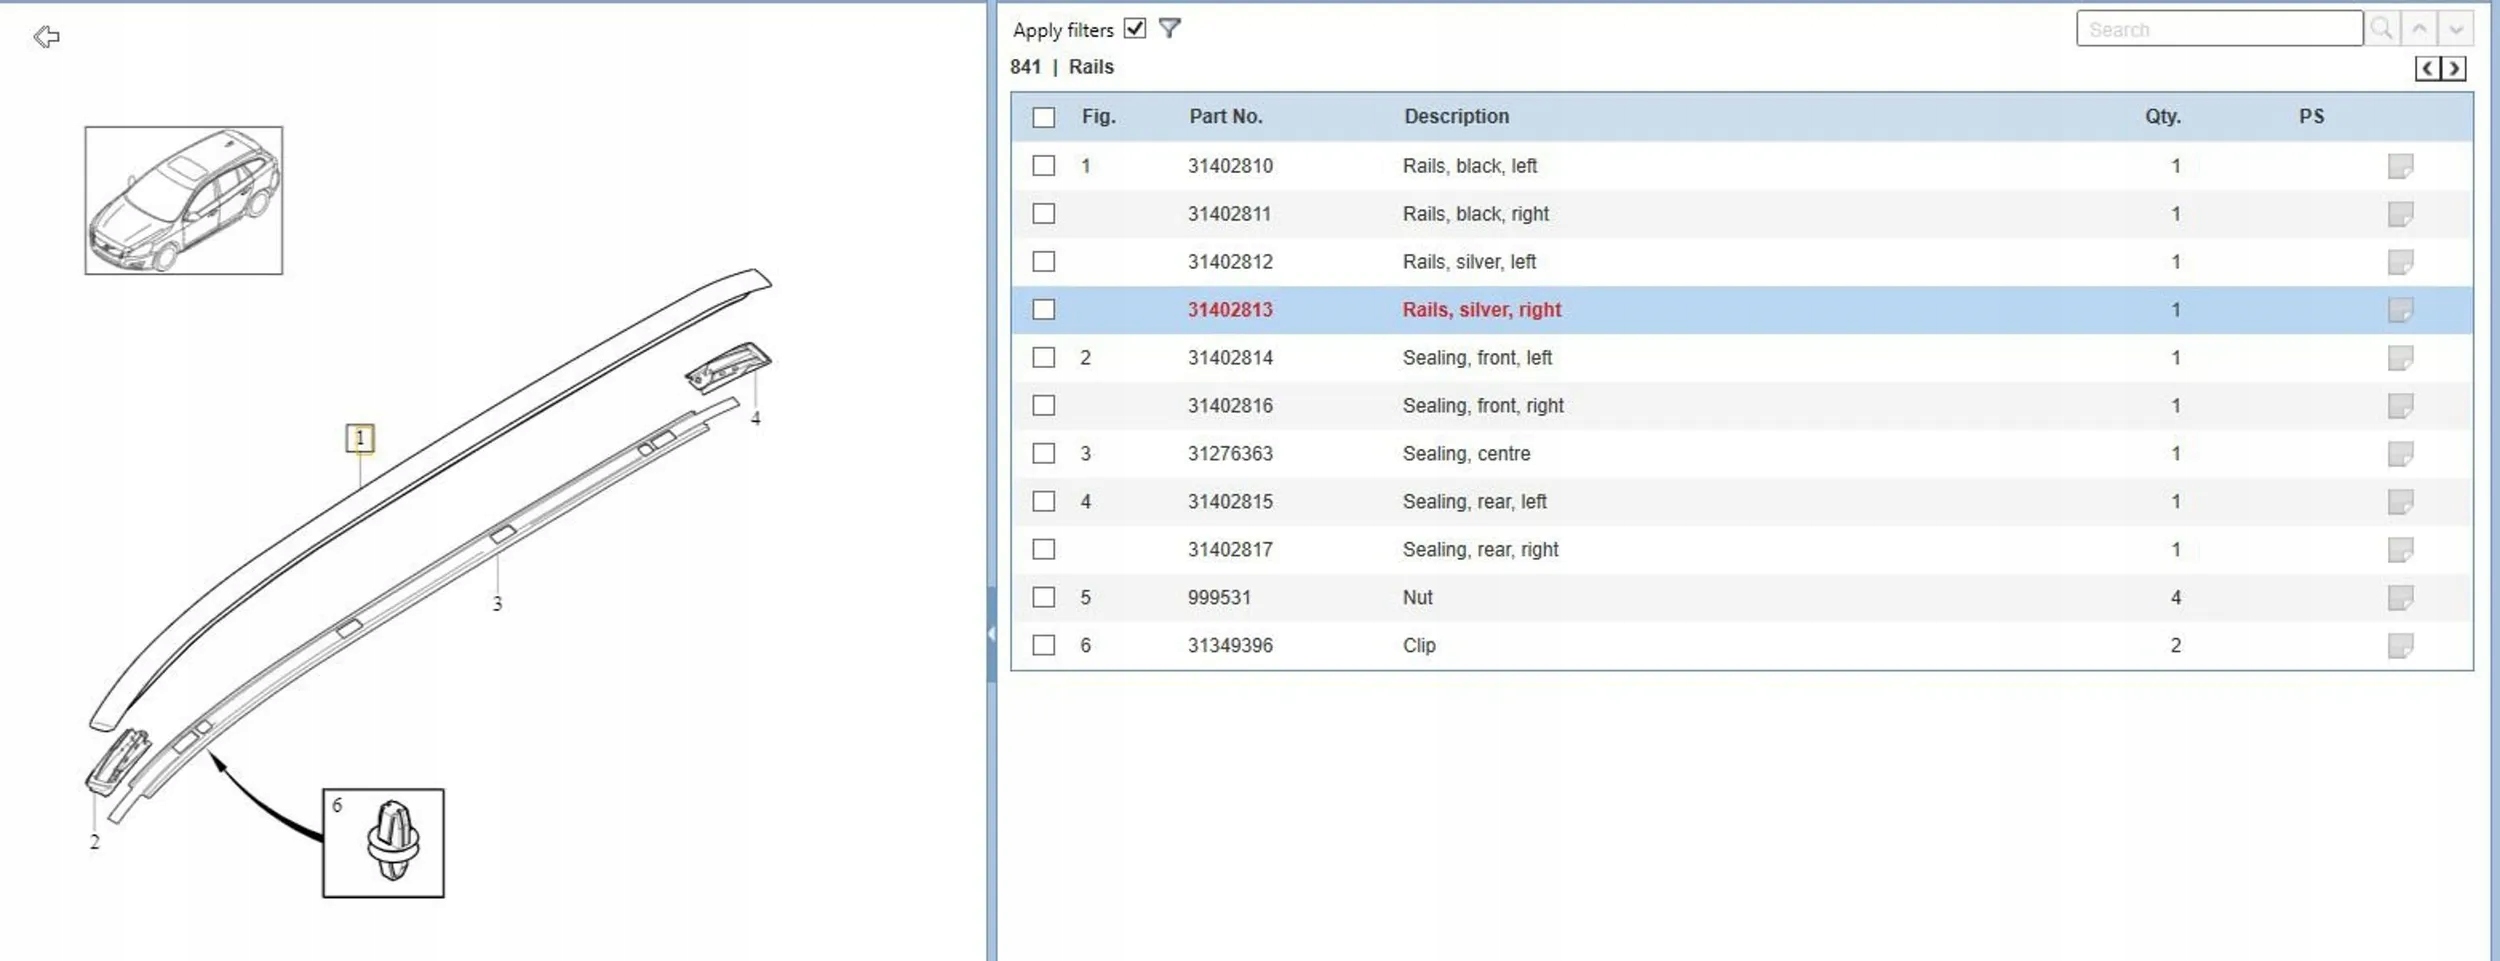
Task: Select 'Sealing, front, left' description
Action: [x=1477, y=358]
